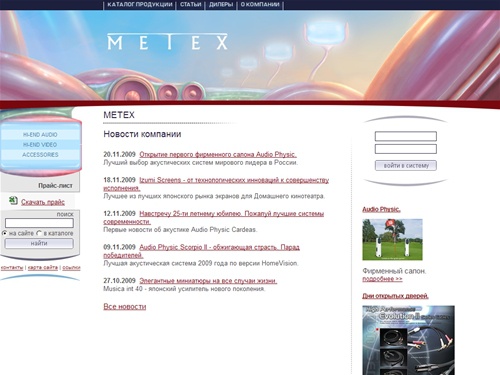Click the Прайс-лист heading
Image resolution: width=500 pixels, height=375 pixels.
click(x=55, y=186)
